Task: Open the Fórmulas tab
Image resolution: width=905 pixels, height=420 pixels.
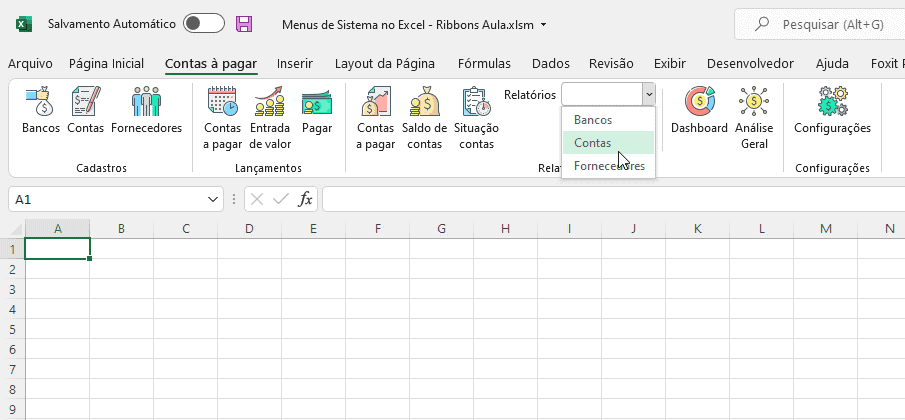Action: click(x=484, y=64)
